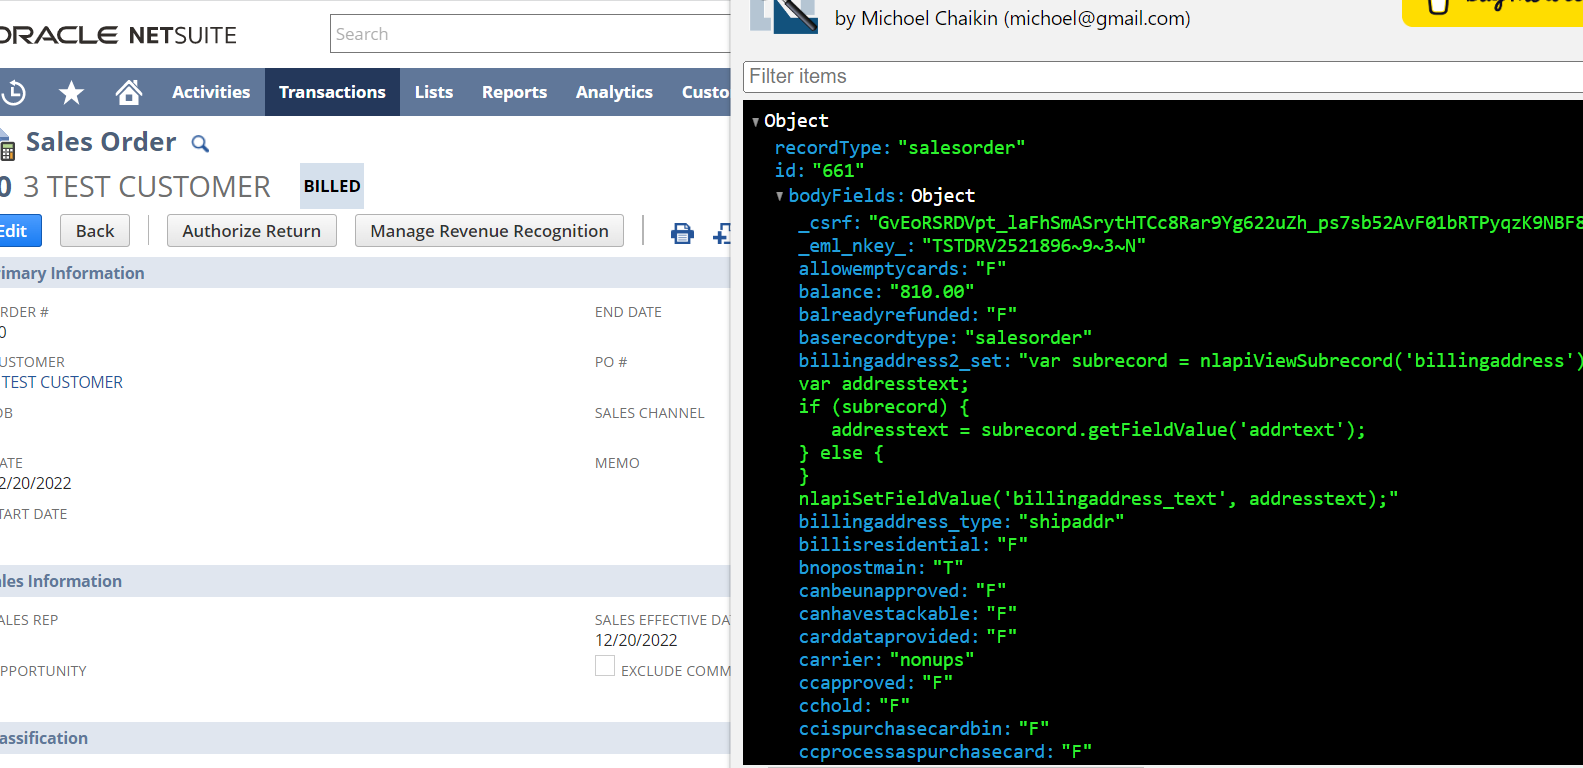The width and height of the screenshot is (1583, 768).
Task: Select the billingaddress_type "shipaddr" line
Action: point(961,522)
